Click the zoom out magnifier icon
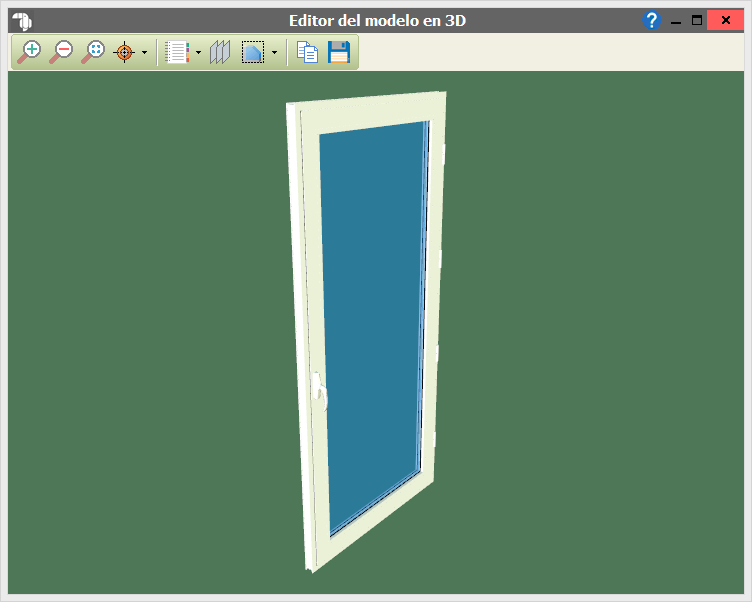 coord(61,52)
